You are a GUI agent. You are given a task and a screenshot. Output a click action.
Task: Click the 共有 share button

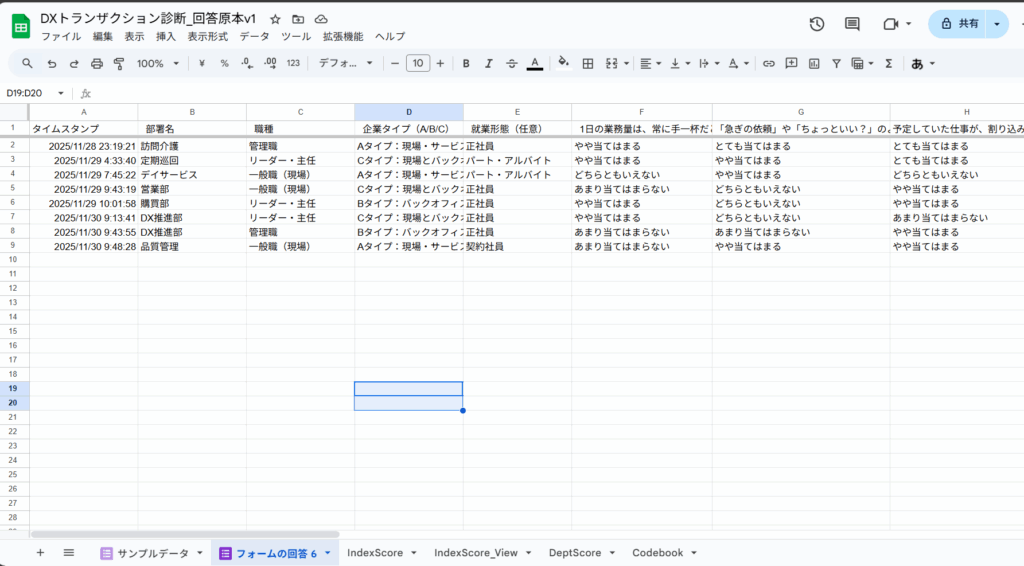957,24
